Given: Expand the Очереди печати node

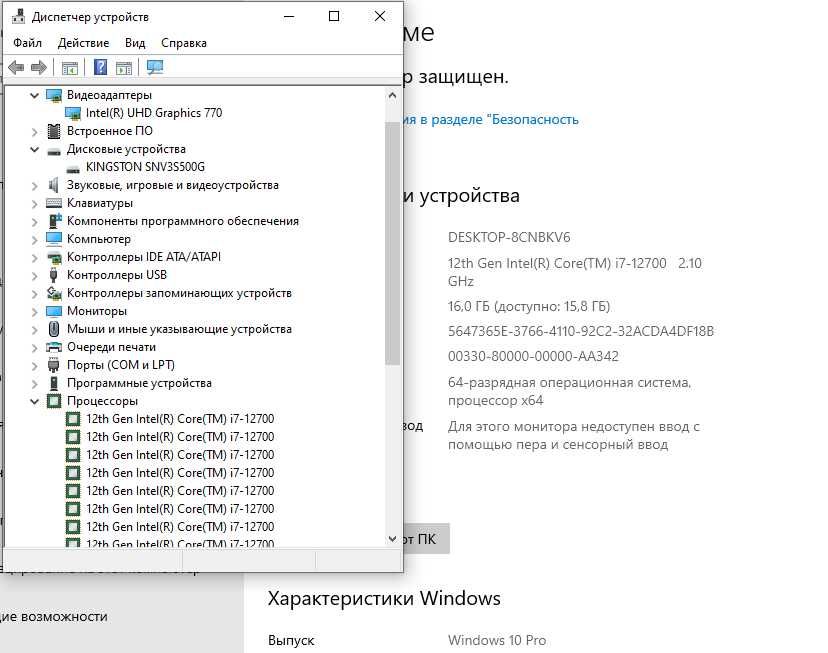Looking at the screenshot, I should click(34, 348).
